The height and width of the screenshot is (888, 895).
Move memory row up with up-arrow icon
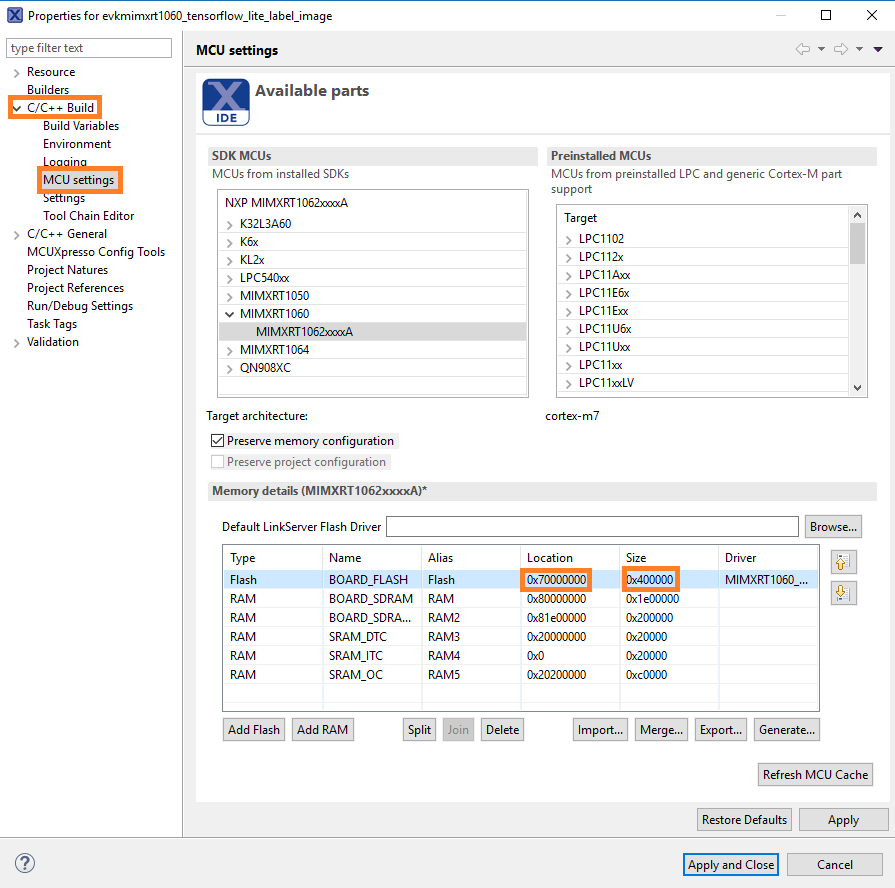[x=843, y=562]
